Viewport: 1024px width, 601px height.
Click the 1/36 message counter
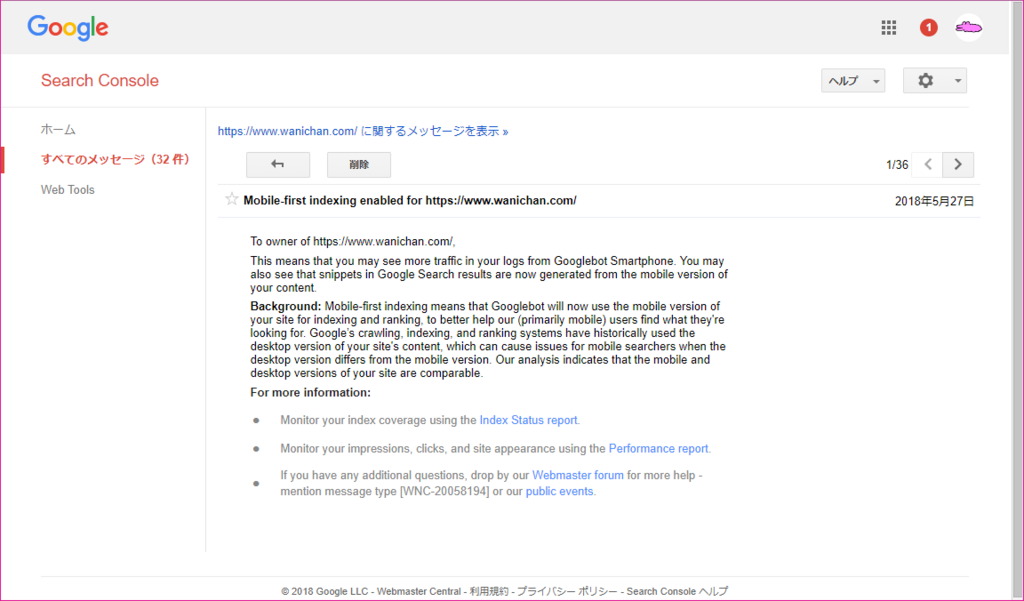point(897,165)
